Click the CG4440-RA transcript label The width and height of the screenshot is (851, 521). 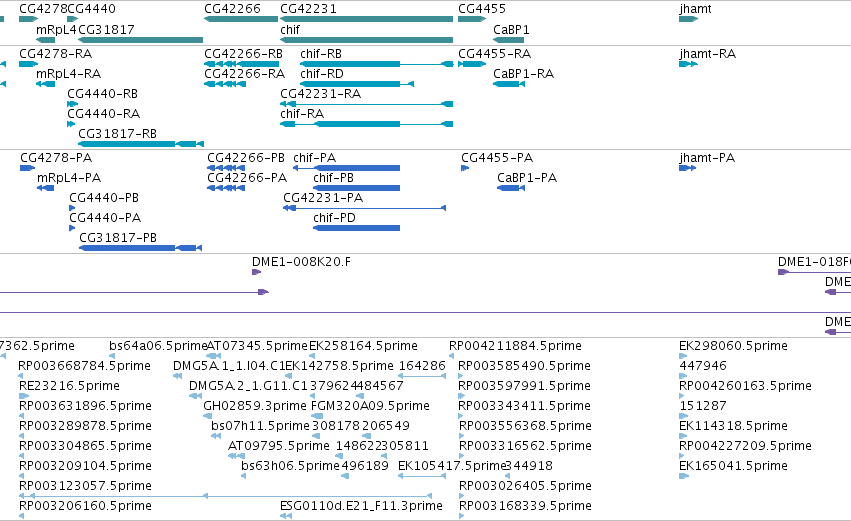pos(104,114)
